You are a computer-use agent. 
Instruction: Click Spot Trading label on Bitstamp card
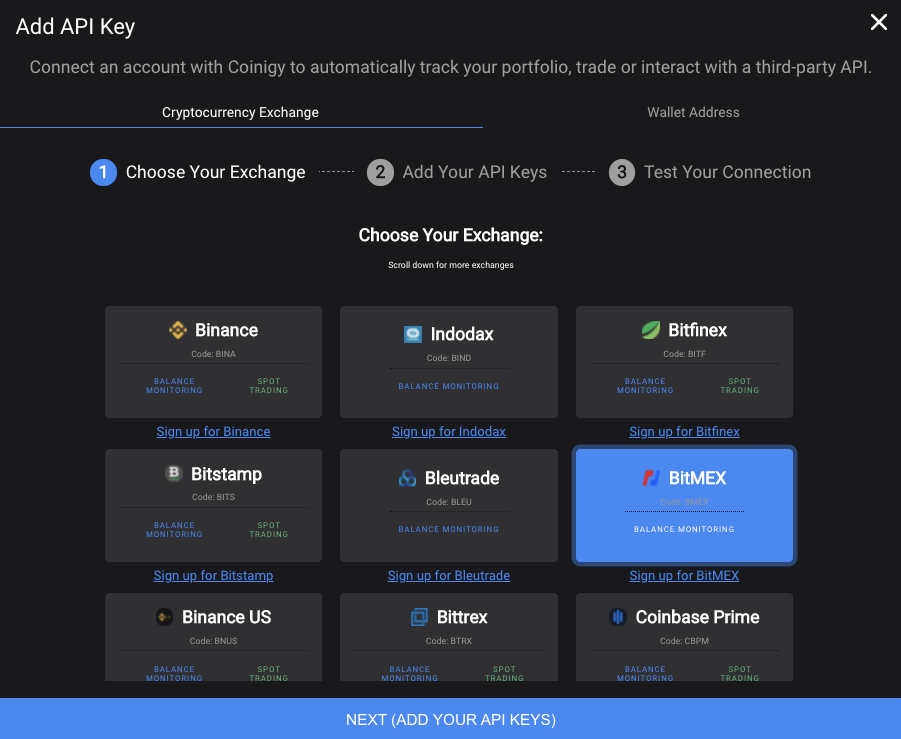coord(268,530)
